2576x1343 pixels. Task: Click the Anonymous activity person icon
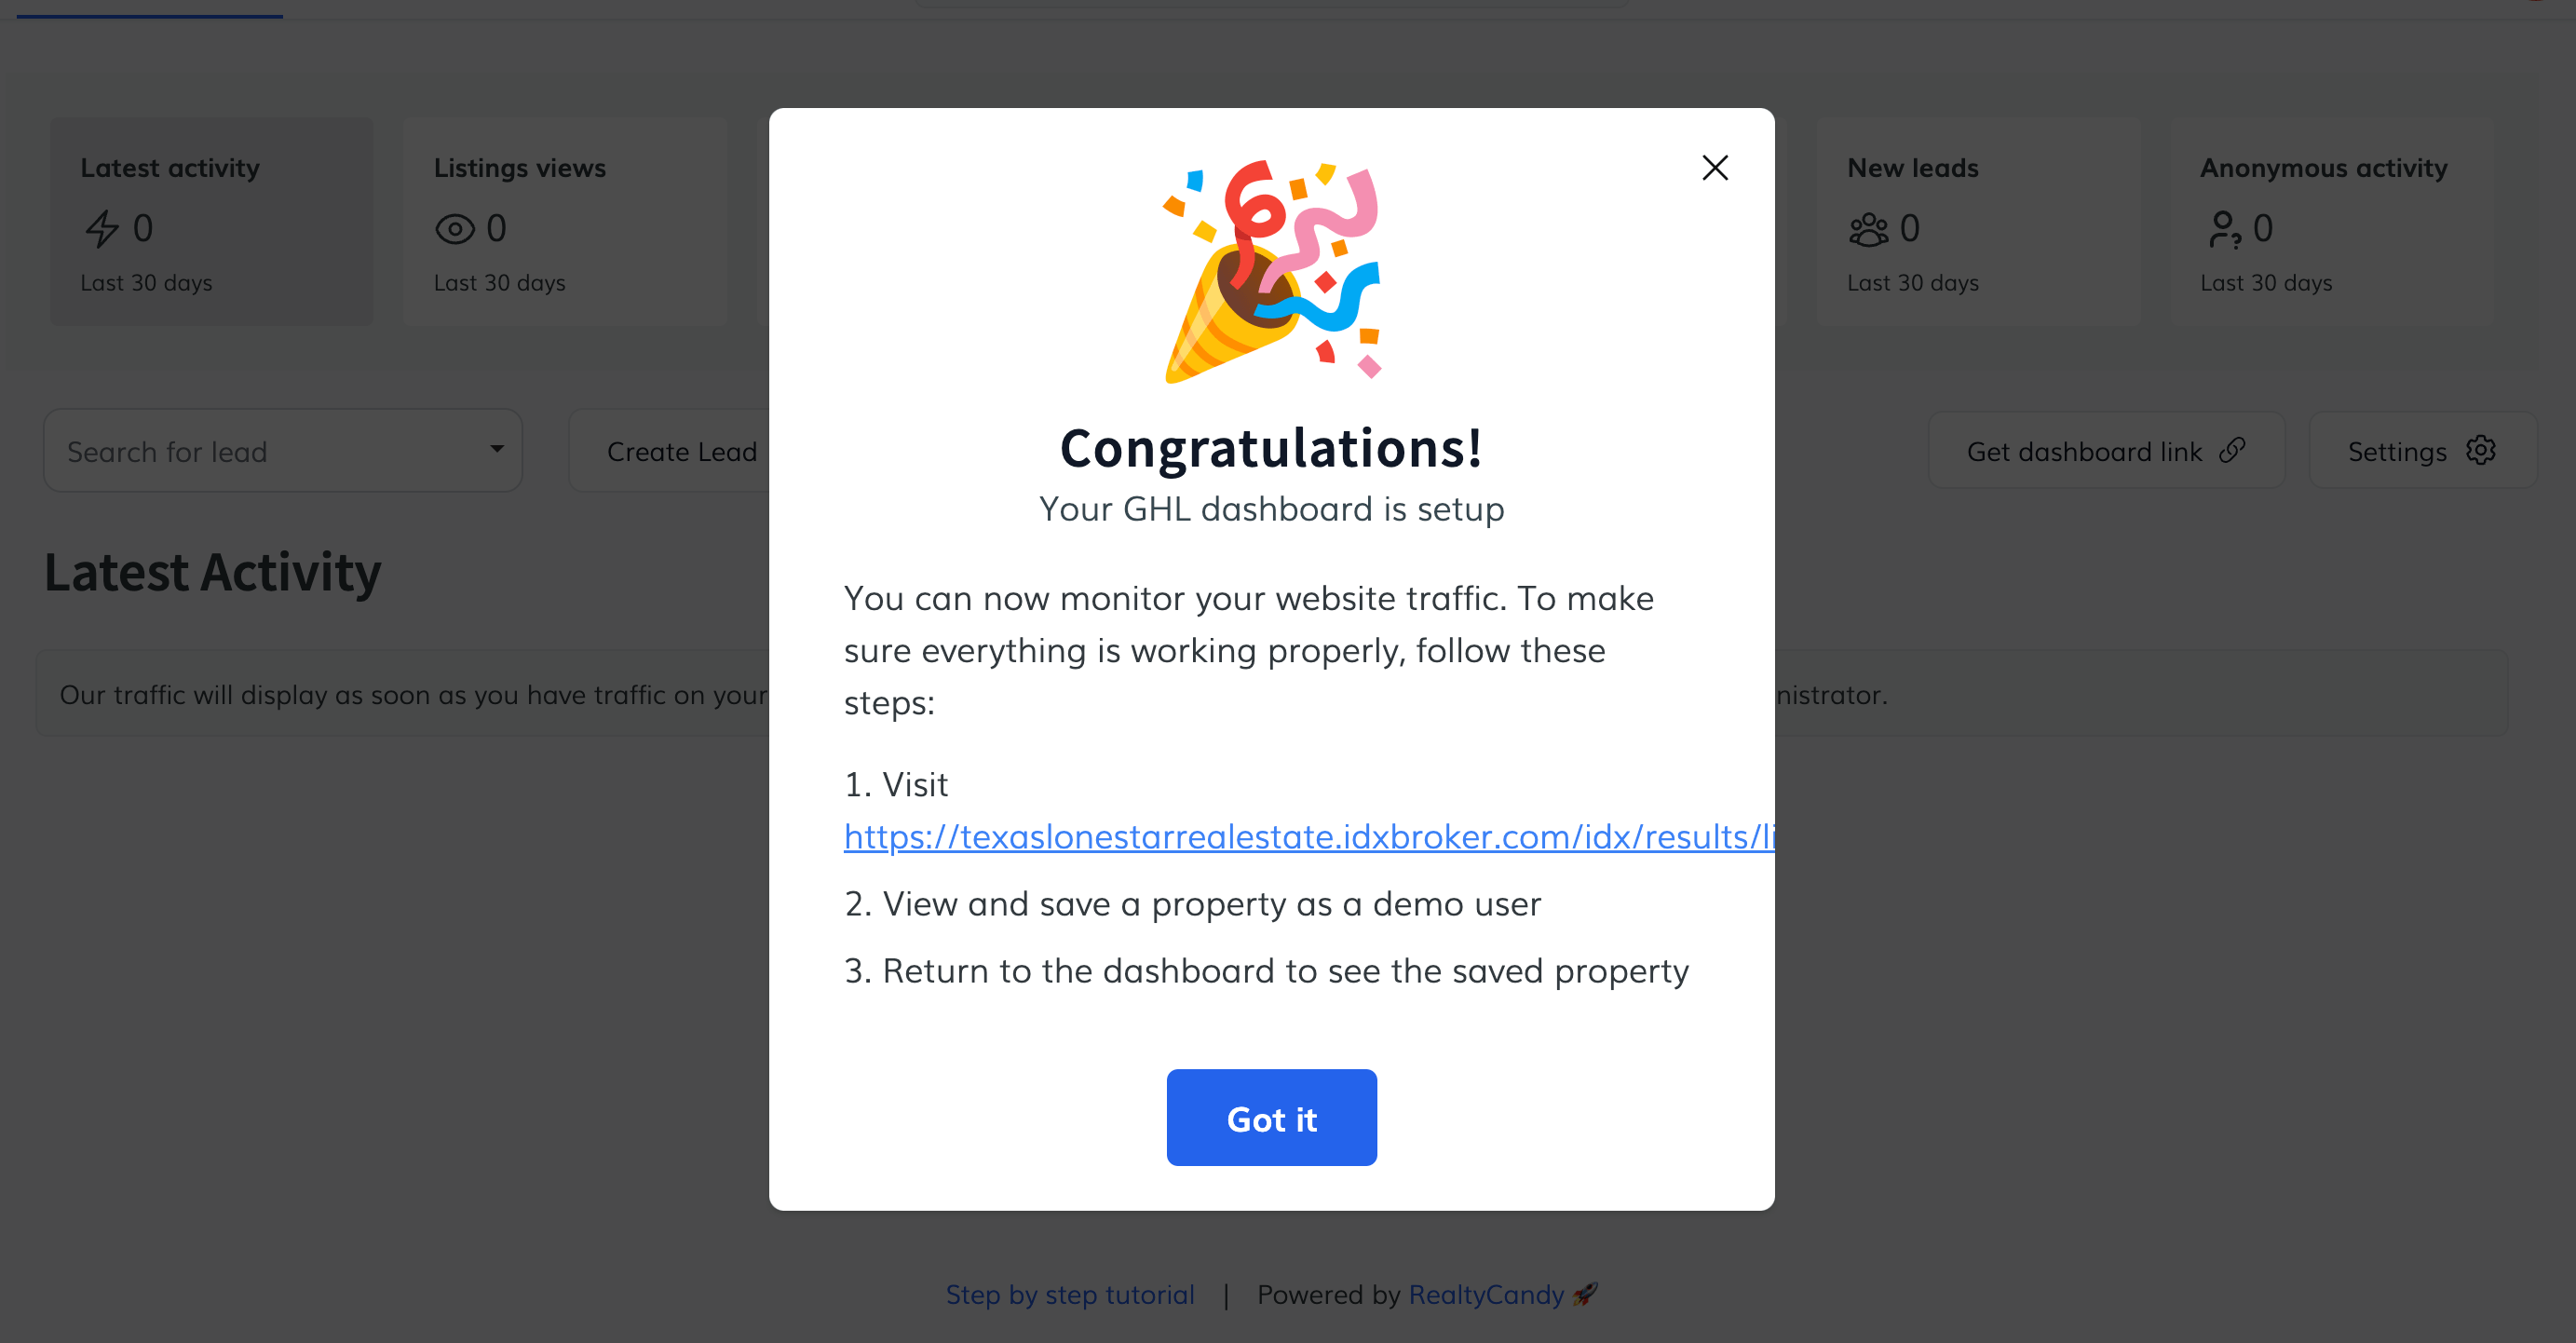coord(2222,229)
